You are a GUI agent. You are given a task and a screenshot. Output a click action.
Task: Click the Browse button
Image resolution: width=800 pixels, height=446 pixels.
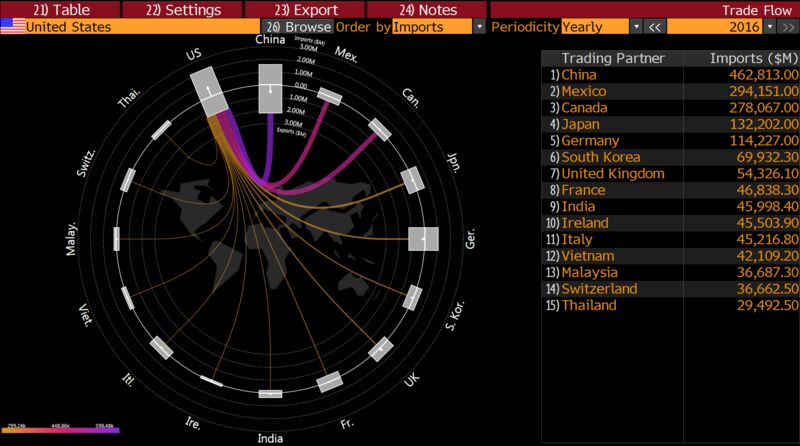point(297,27)
